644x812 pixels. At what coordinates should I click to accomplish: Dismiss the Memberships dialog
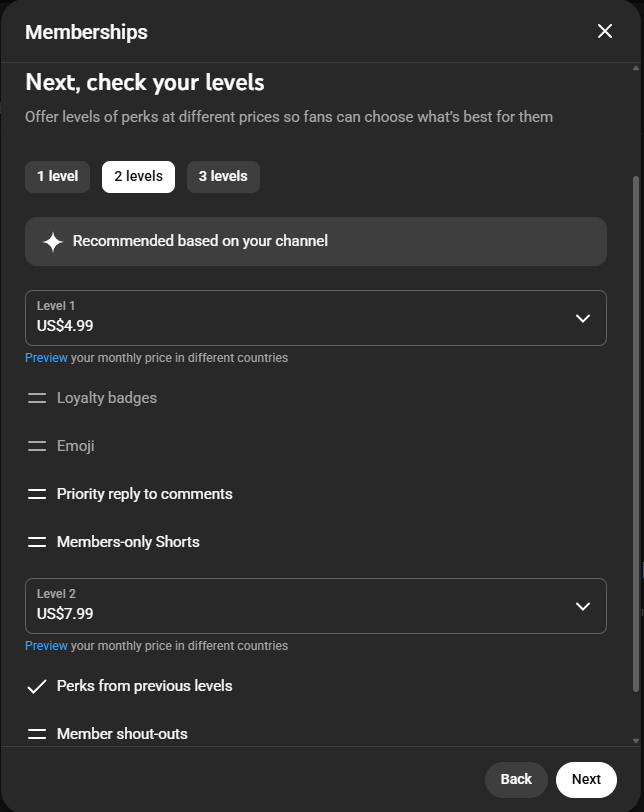pyautogui.click(x=604, y=31)
